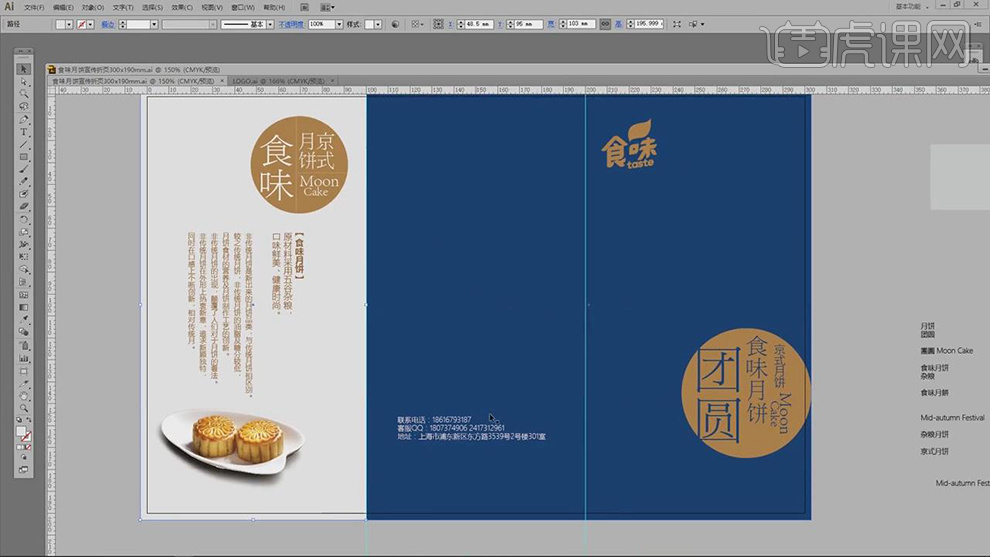Select the Rotate tool
Image resolution: width=990 pixels, height=557 pixels.
coord(23,220)
